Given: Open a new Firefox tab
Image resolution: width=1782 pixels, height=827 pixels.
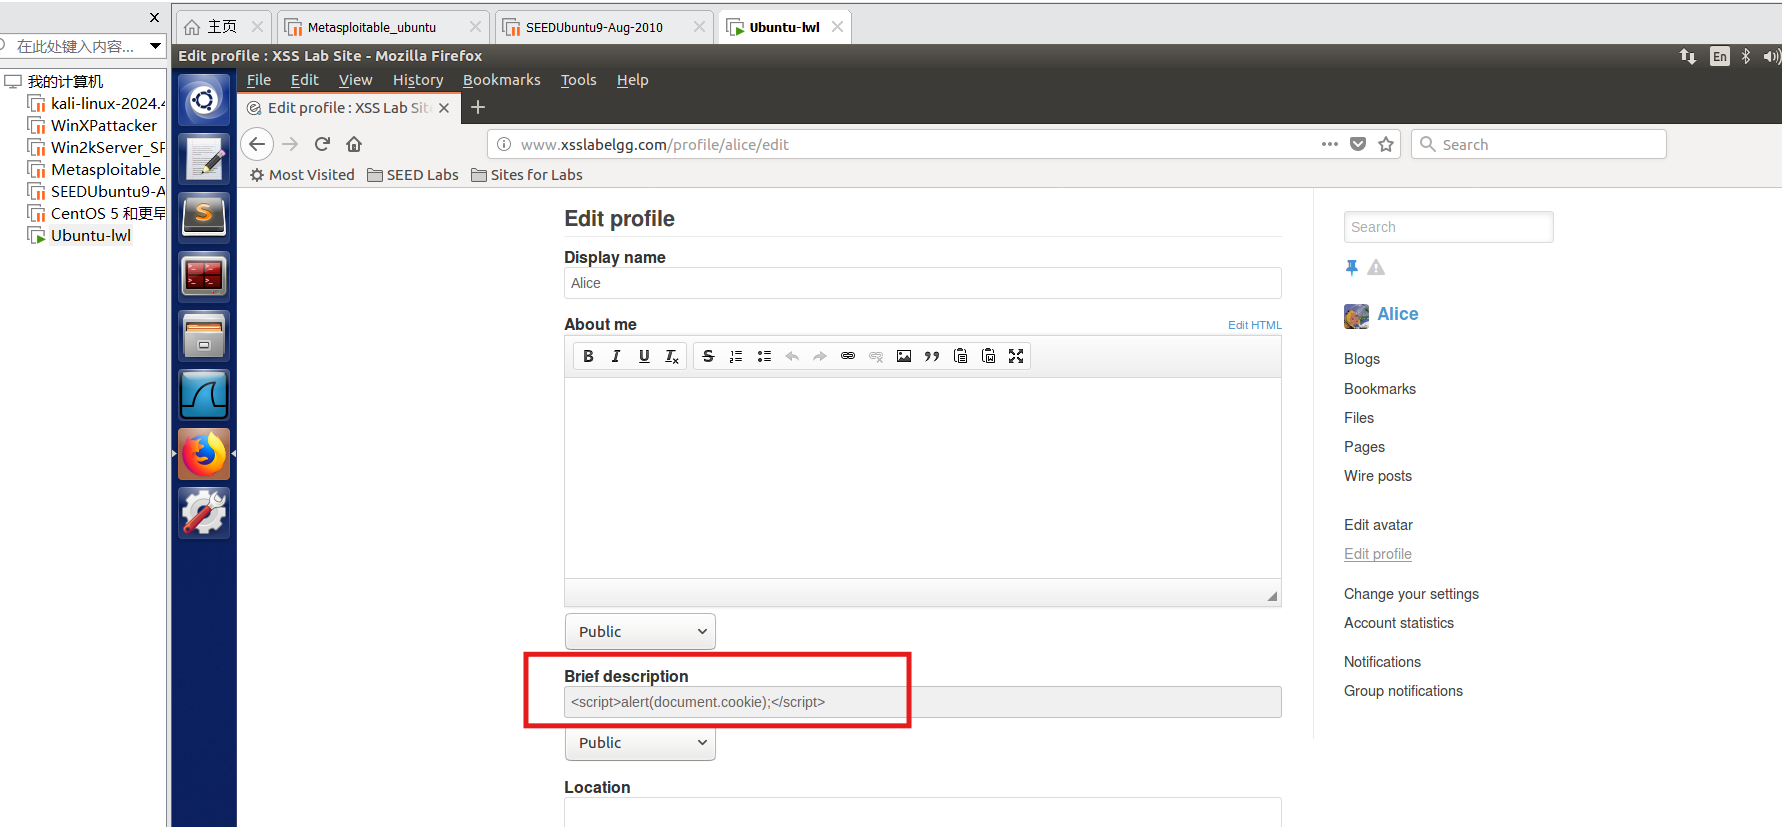Looking at the screenshot, I should (x=478, y=107).
